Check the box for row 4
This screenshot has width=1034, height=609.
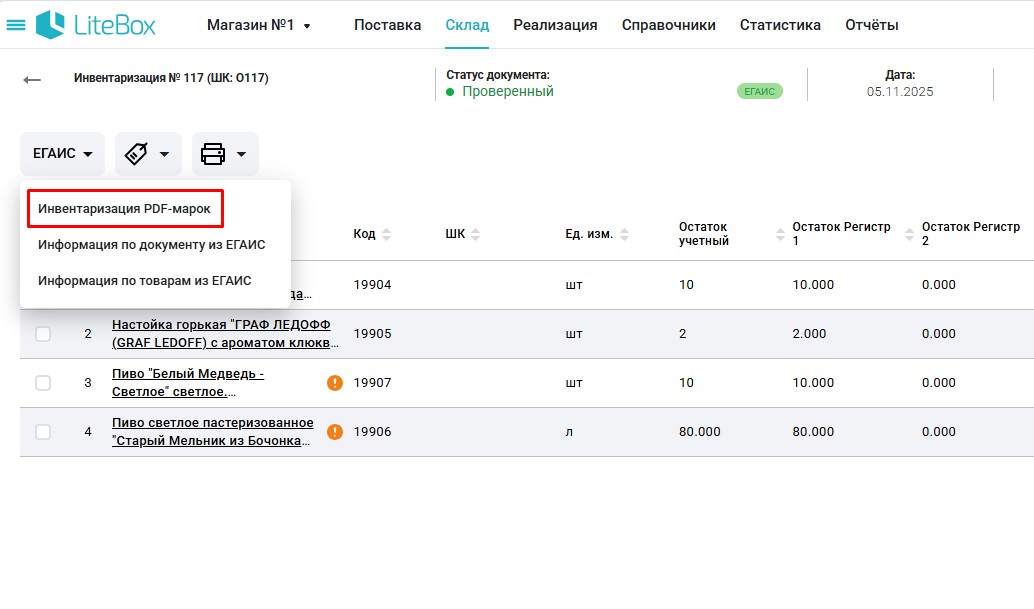(43, 432)
